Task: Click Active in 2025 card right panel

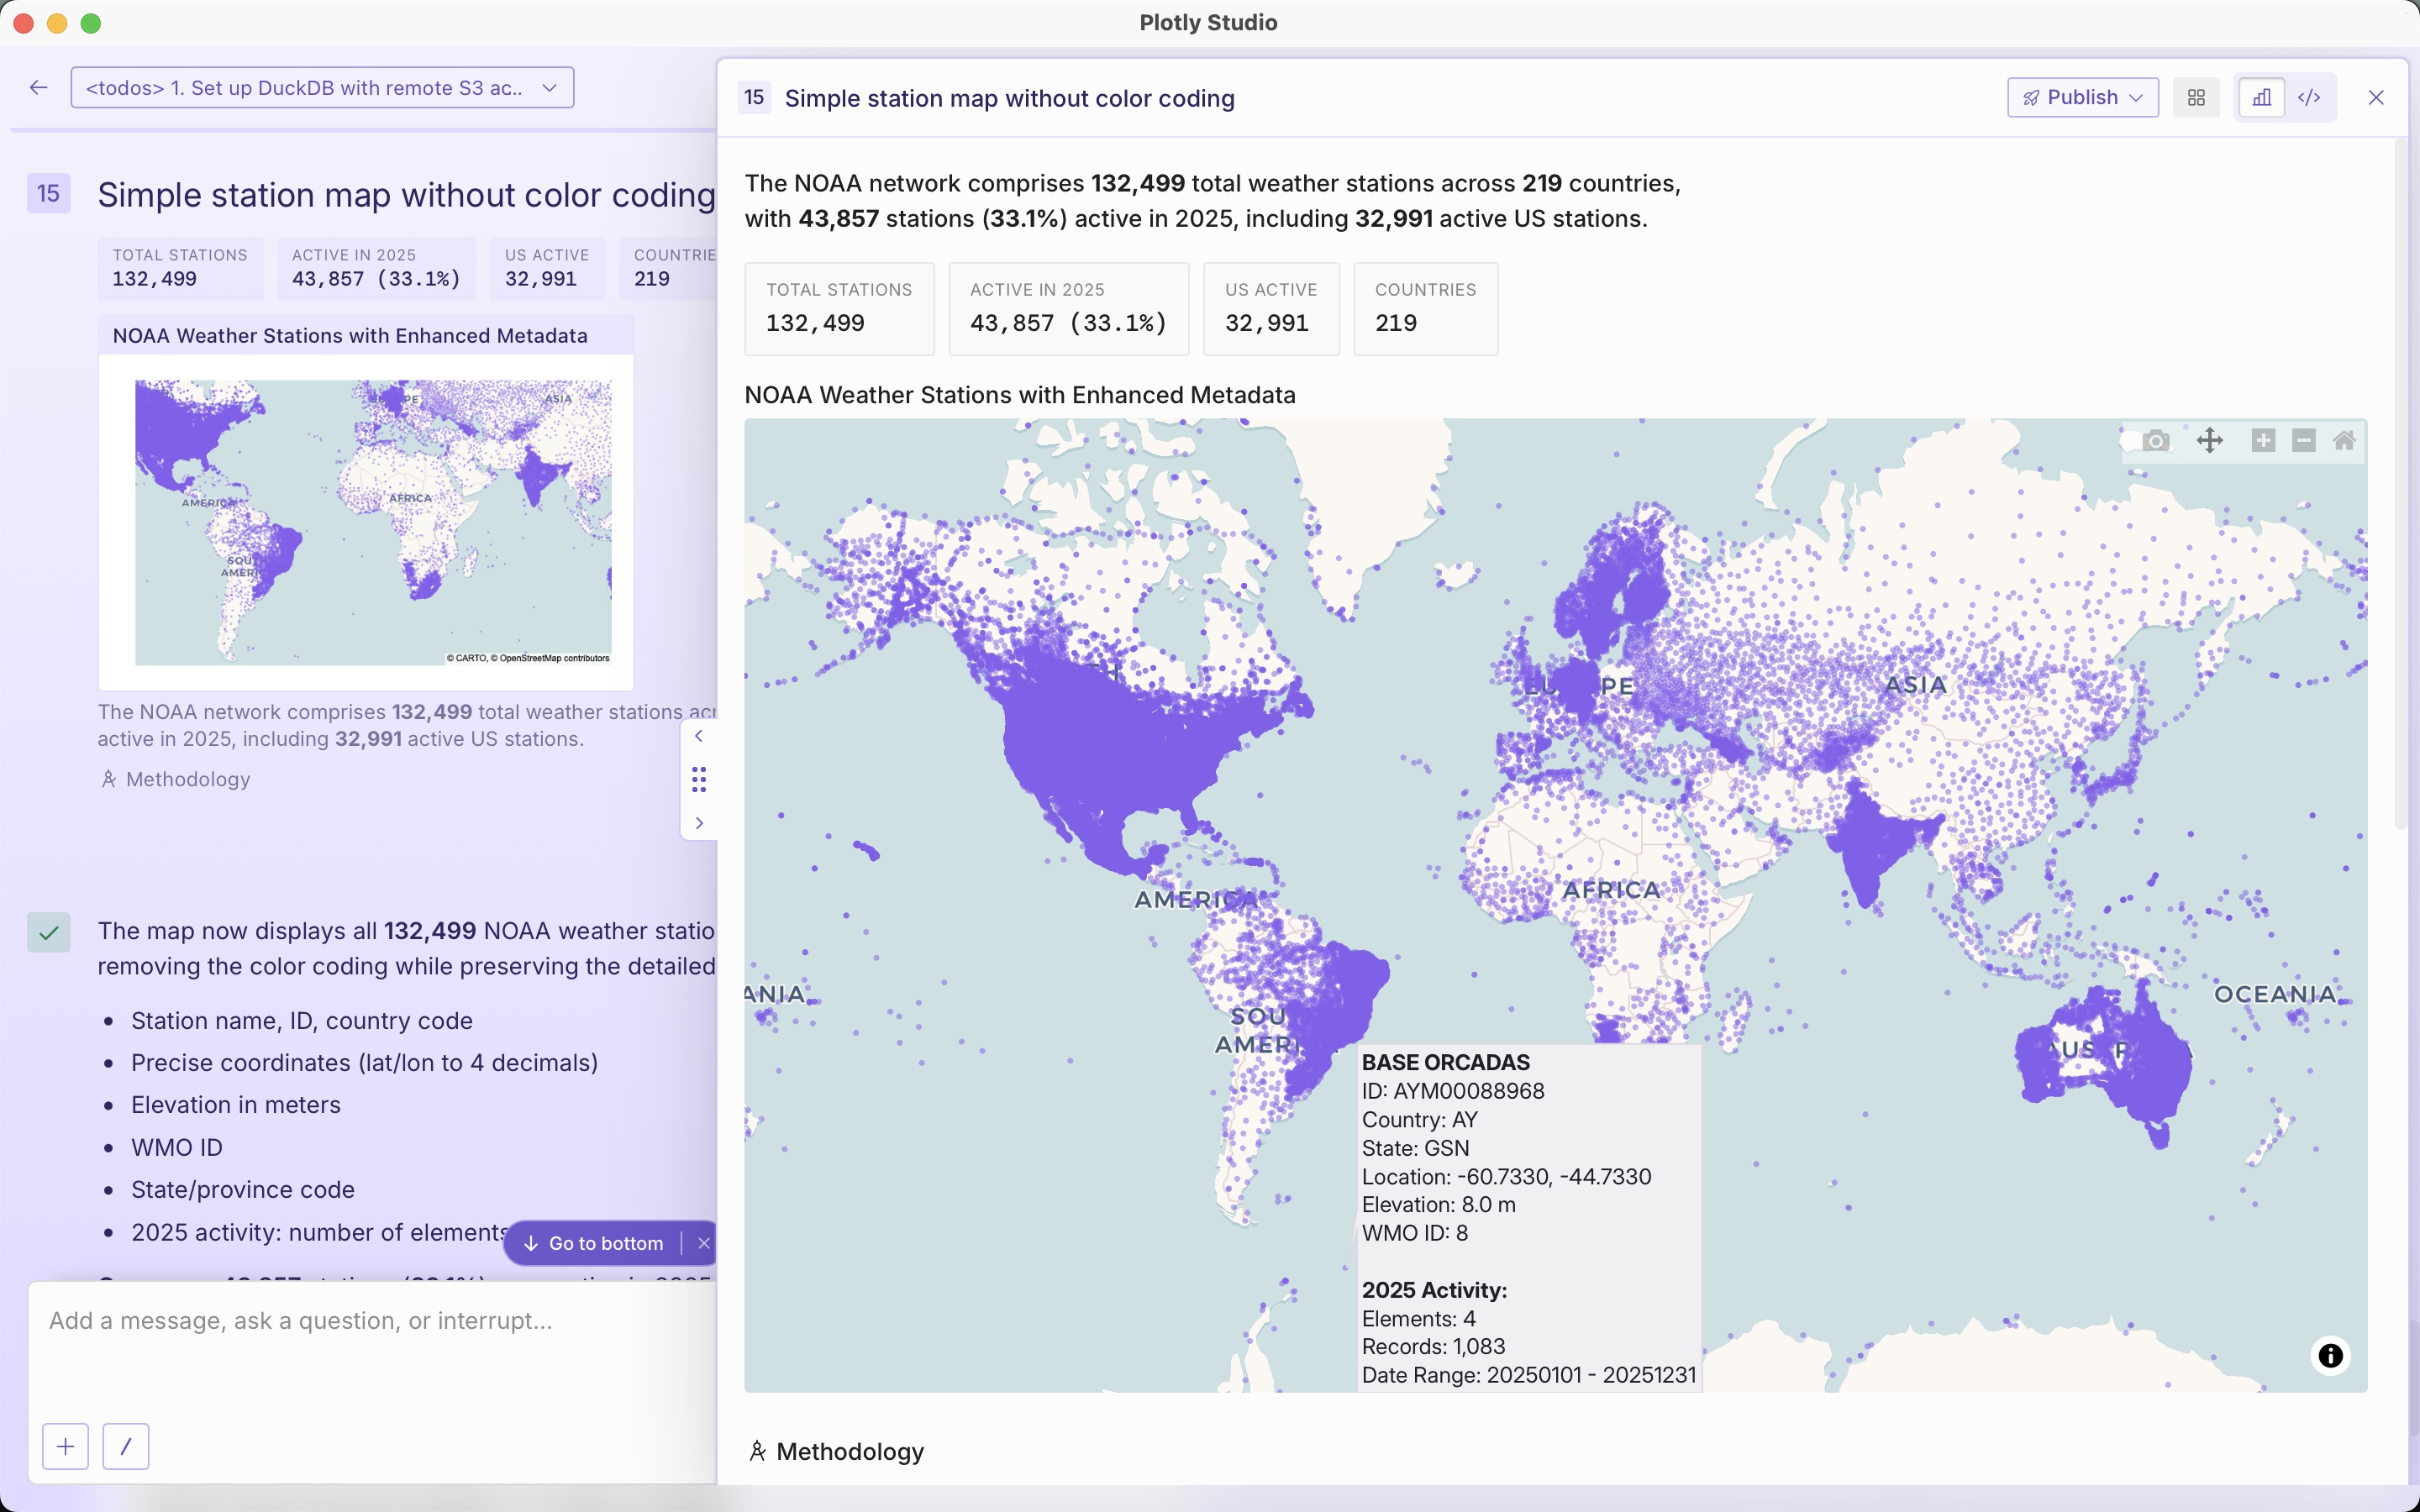Action: pyautogui.click(x=1068, y=309)
